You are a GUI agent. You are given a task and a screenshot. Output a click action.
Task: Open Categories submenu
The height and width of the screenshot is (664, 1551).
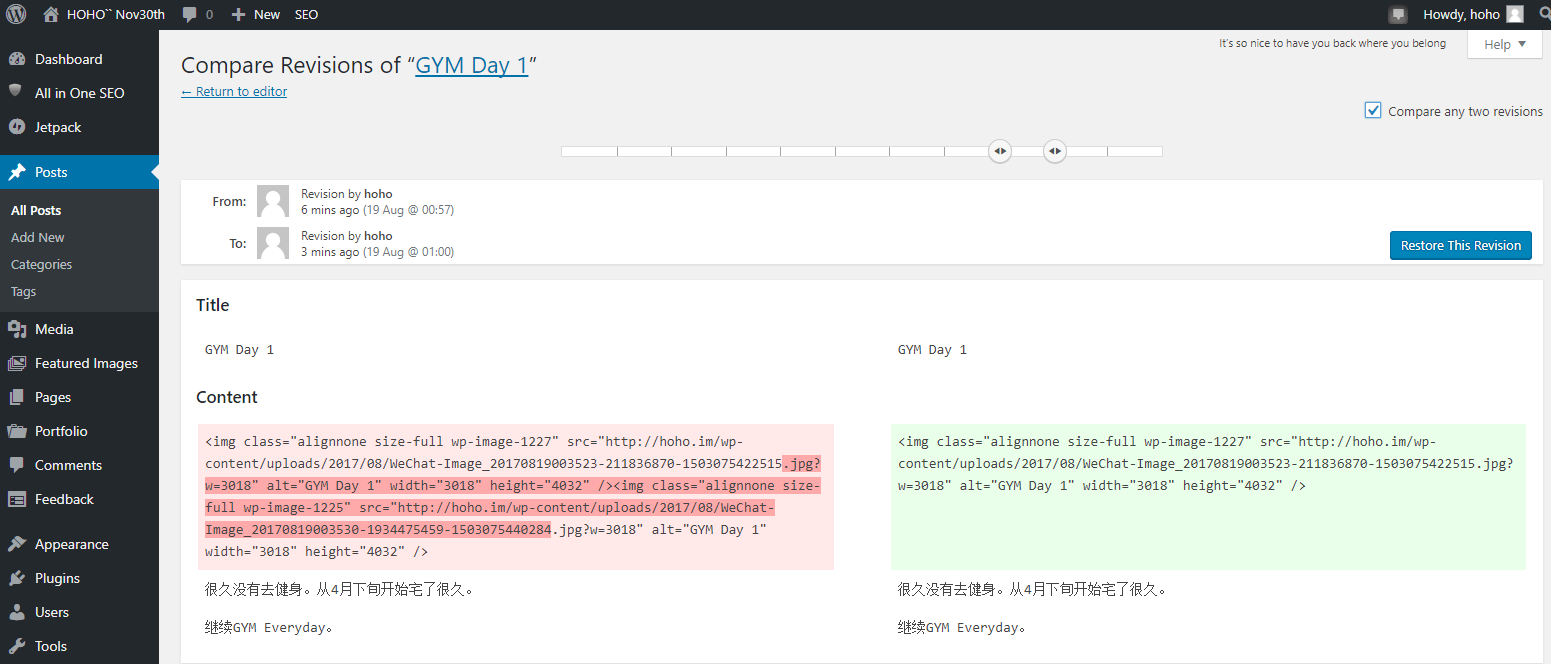pos(42,264)
